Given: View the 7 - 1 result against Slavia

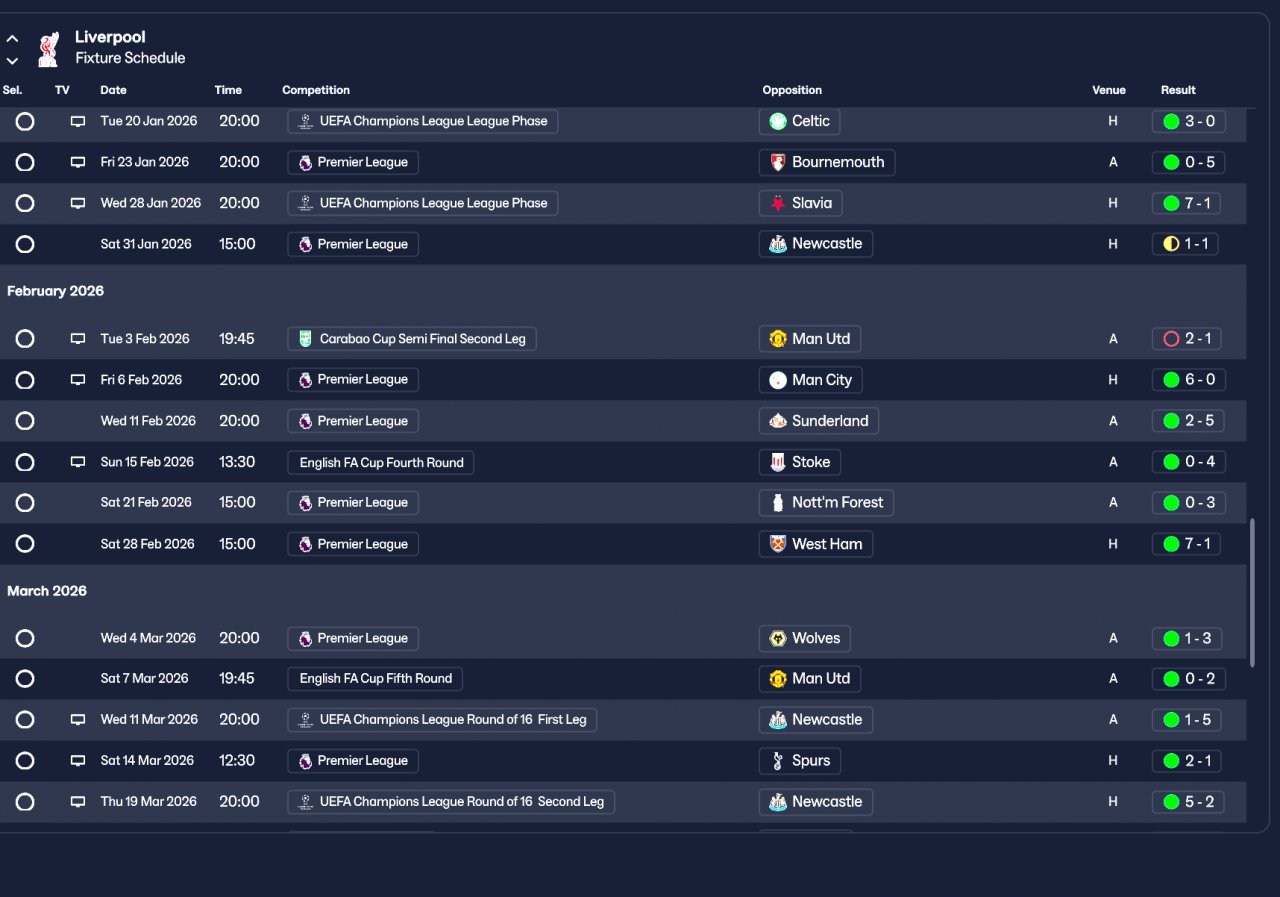Looking at the screenshot, I should pos(1188,204).
